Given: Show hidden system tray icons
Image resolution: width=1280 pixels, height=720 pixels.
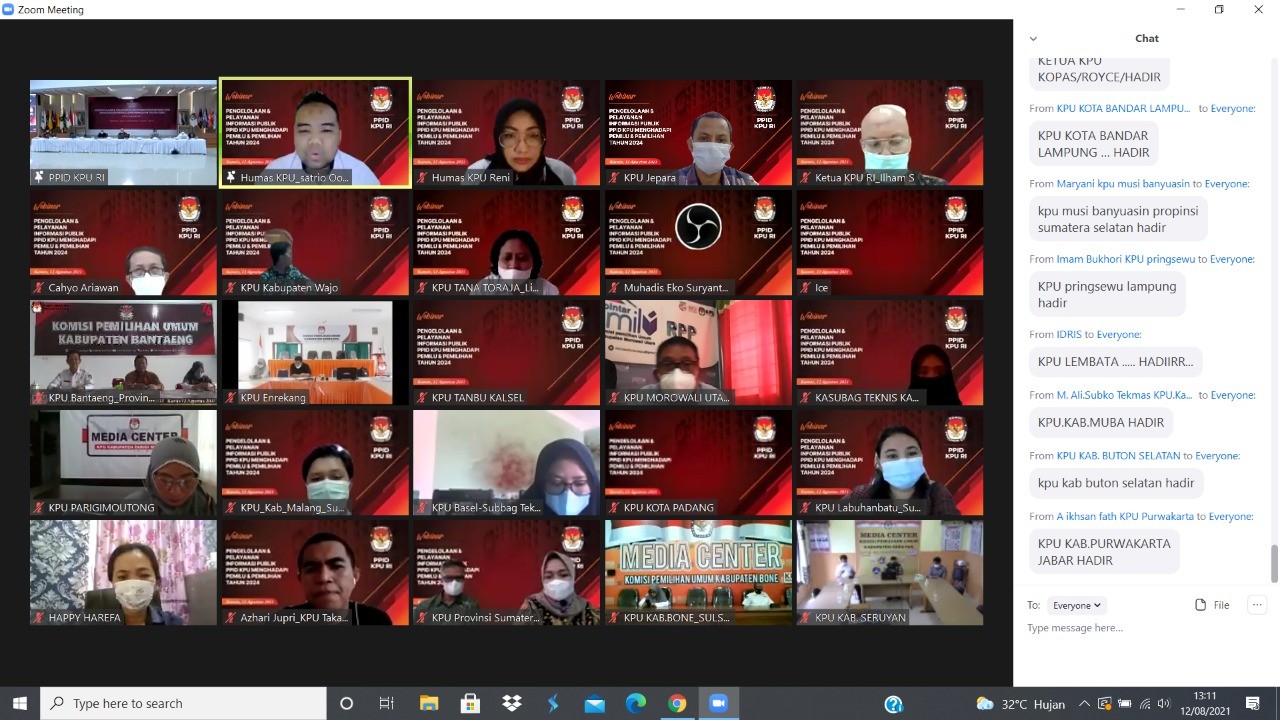Looking at the screenshot, I should click(1084, 704).
